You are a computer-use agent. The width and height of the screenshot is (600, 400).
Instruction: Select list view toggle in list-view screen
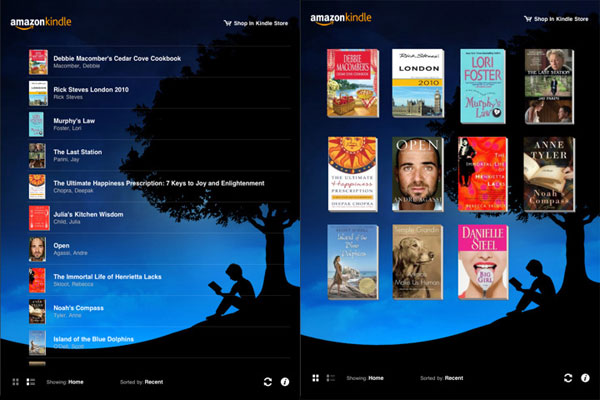coord(31,381)
